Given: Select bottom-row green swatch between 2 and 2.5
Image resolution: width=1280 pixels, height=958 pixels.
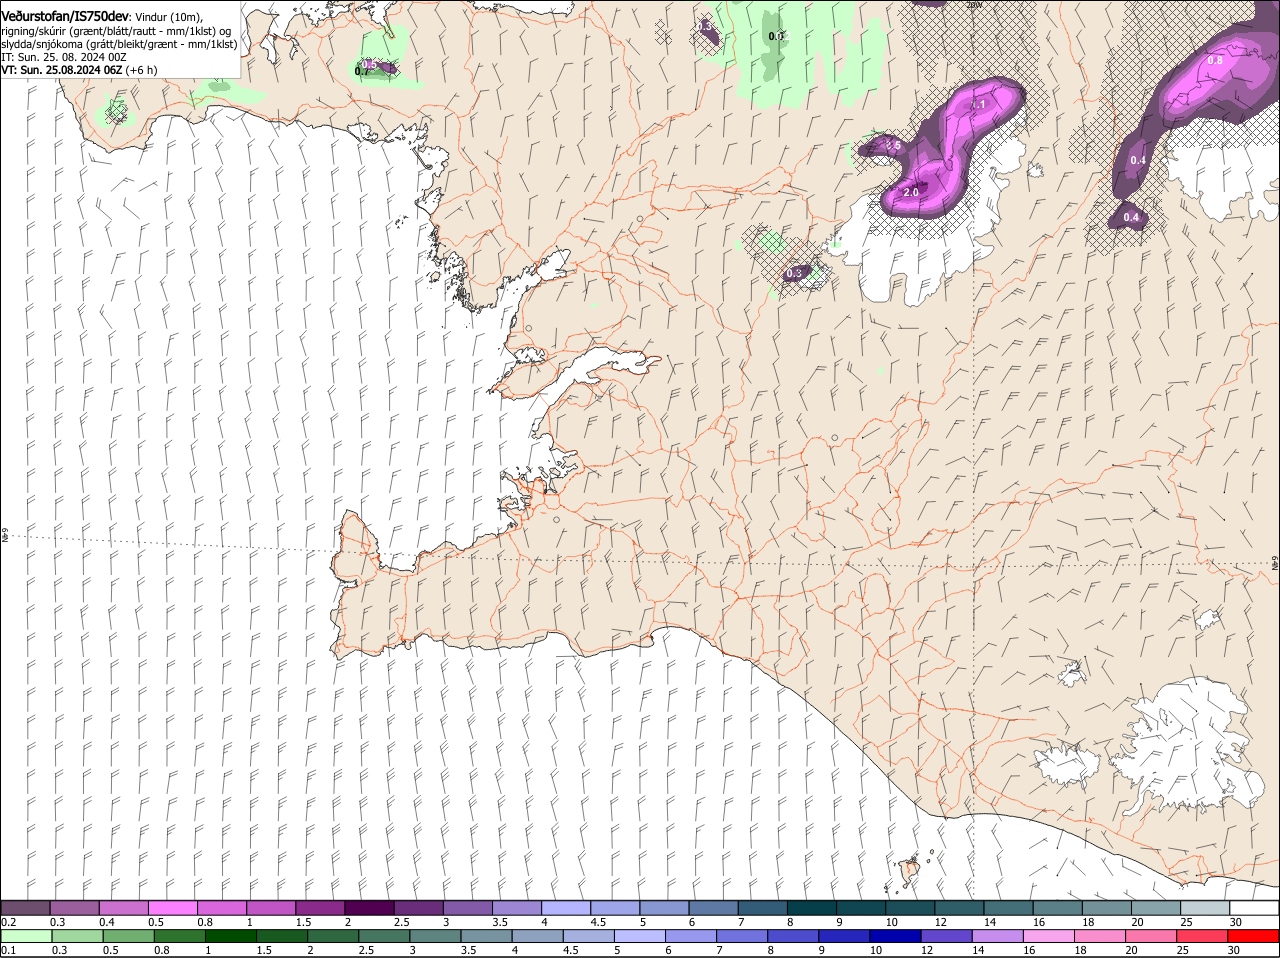Looking at the screenshot, I should (x=333, y=936).
